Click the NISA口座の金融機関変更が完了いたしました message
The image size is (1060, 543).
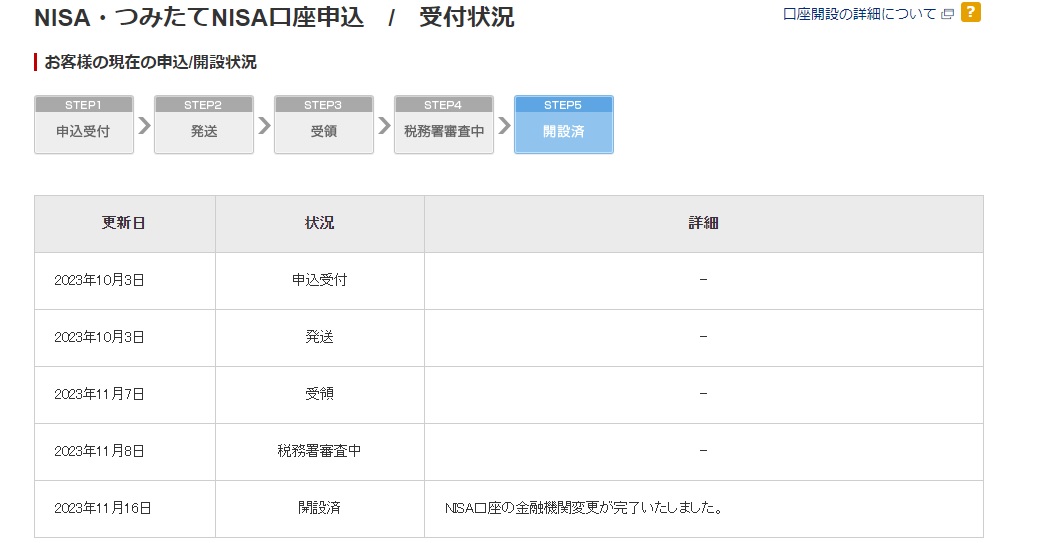[x=584, y=508]
